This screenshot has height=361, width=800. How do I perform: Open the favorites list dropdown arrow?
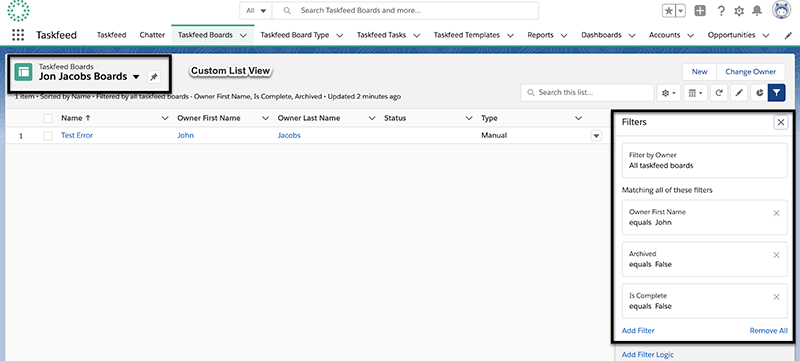(x=681, y=11)
